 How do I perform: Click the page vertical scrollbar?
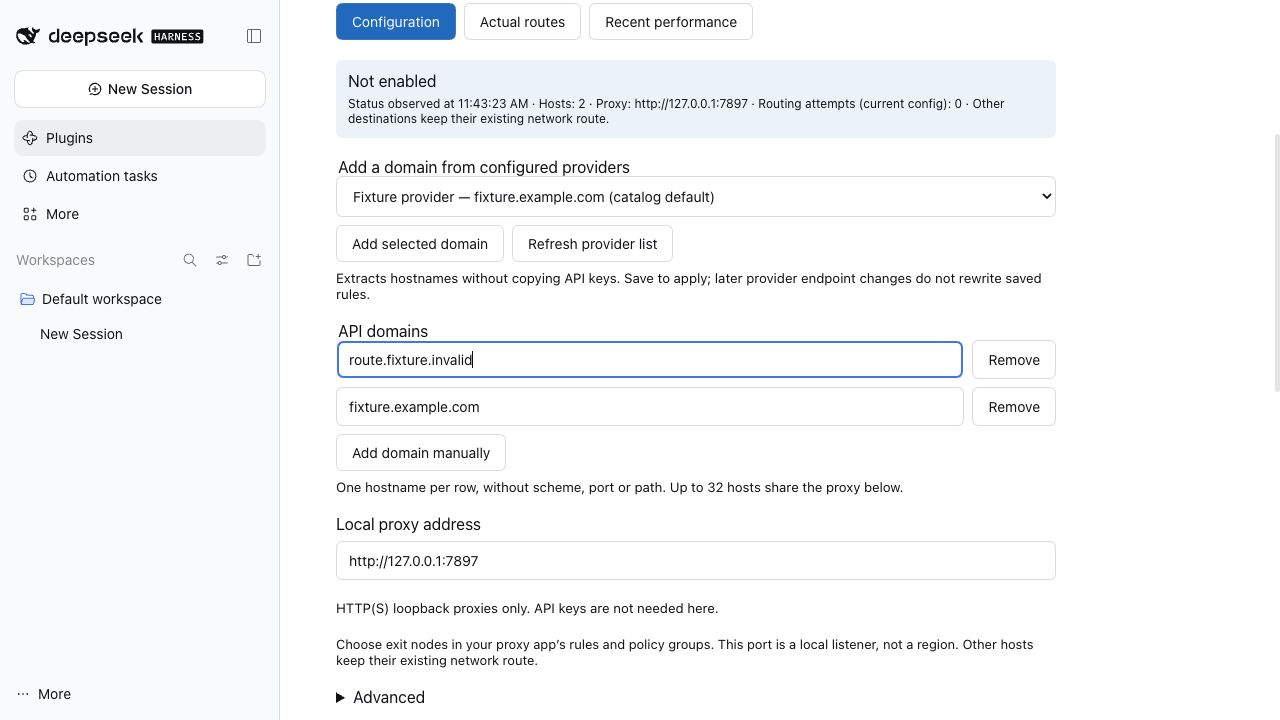[x=1276, y=262]
